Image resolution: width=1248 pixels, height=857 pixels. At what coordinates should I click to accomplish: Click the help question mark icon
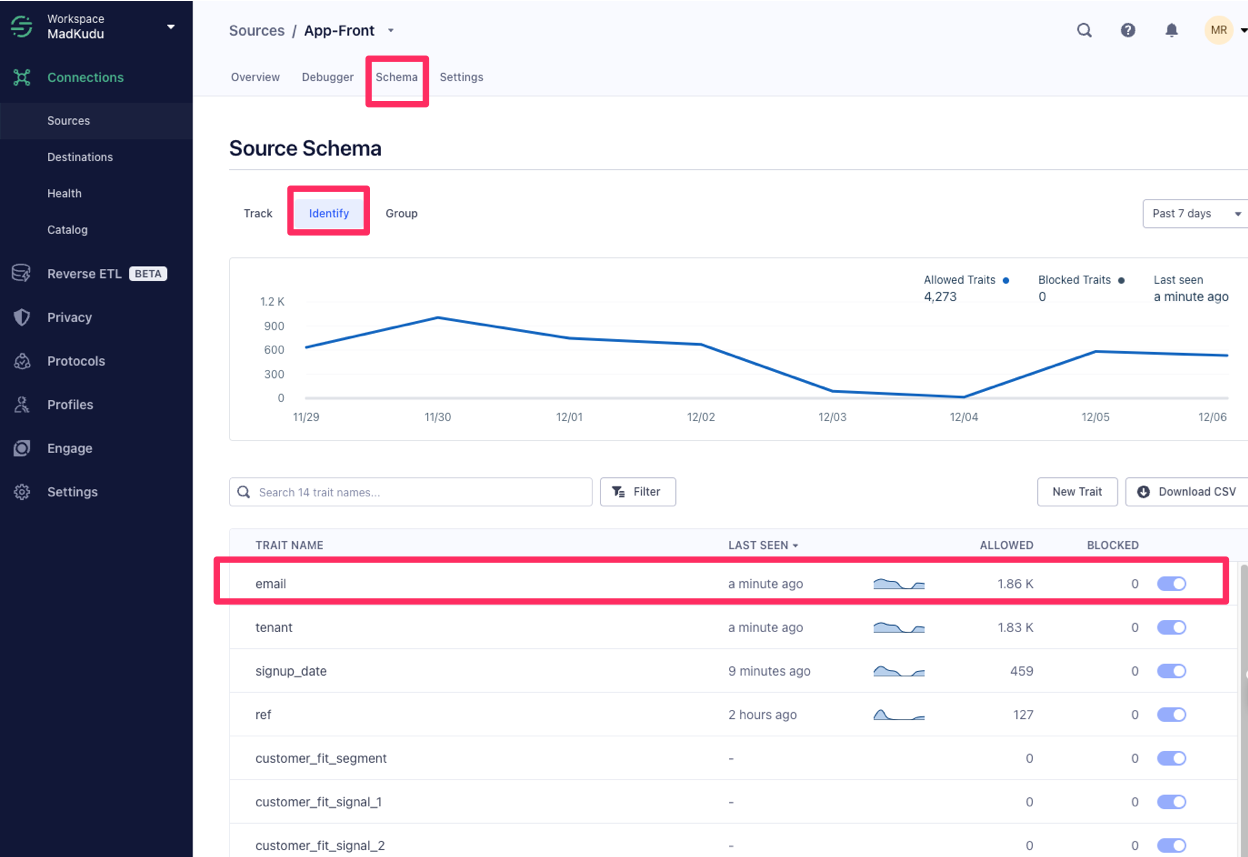click(x=1128, y=30)
